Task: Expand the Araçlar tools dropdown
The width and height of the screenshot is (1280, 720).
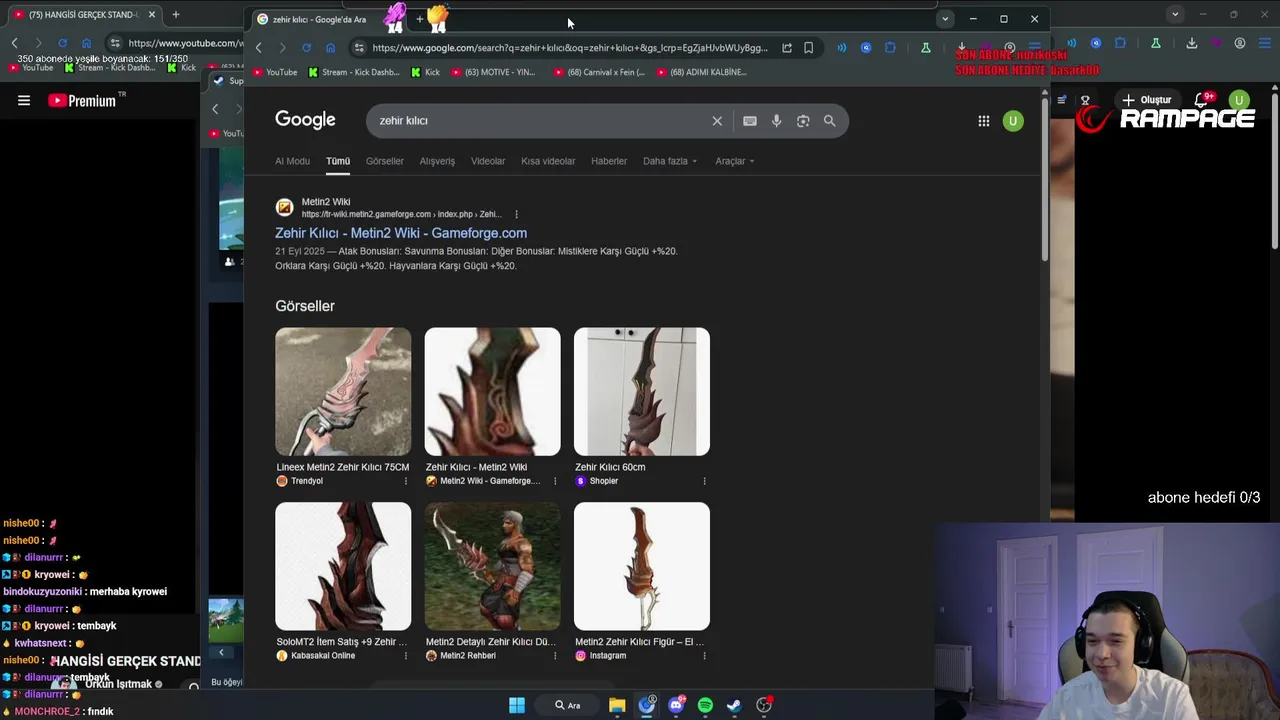Action: (735, 161)
